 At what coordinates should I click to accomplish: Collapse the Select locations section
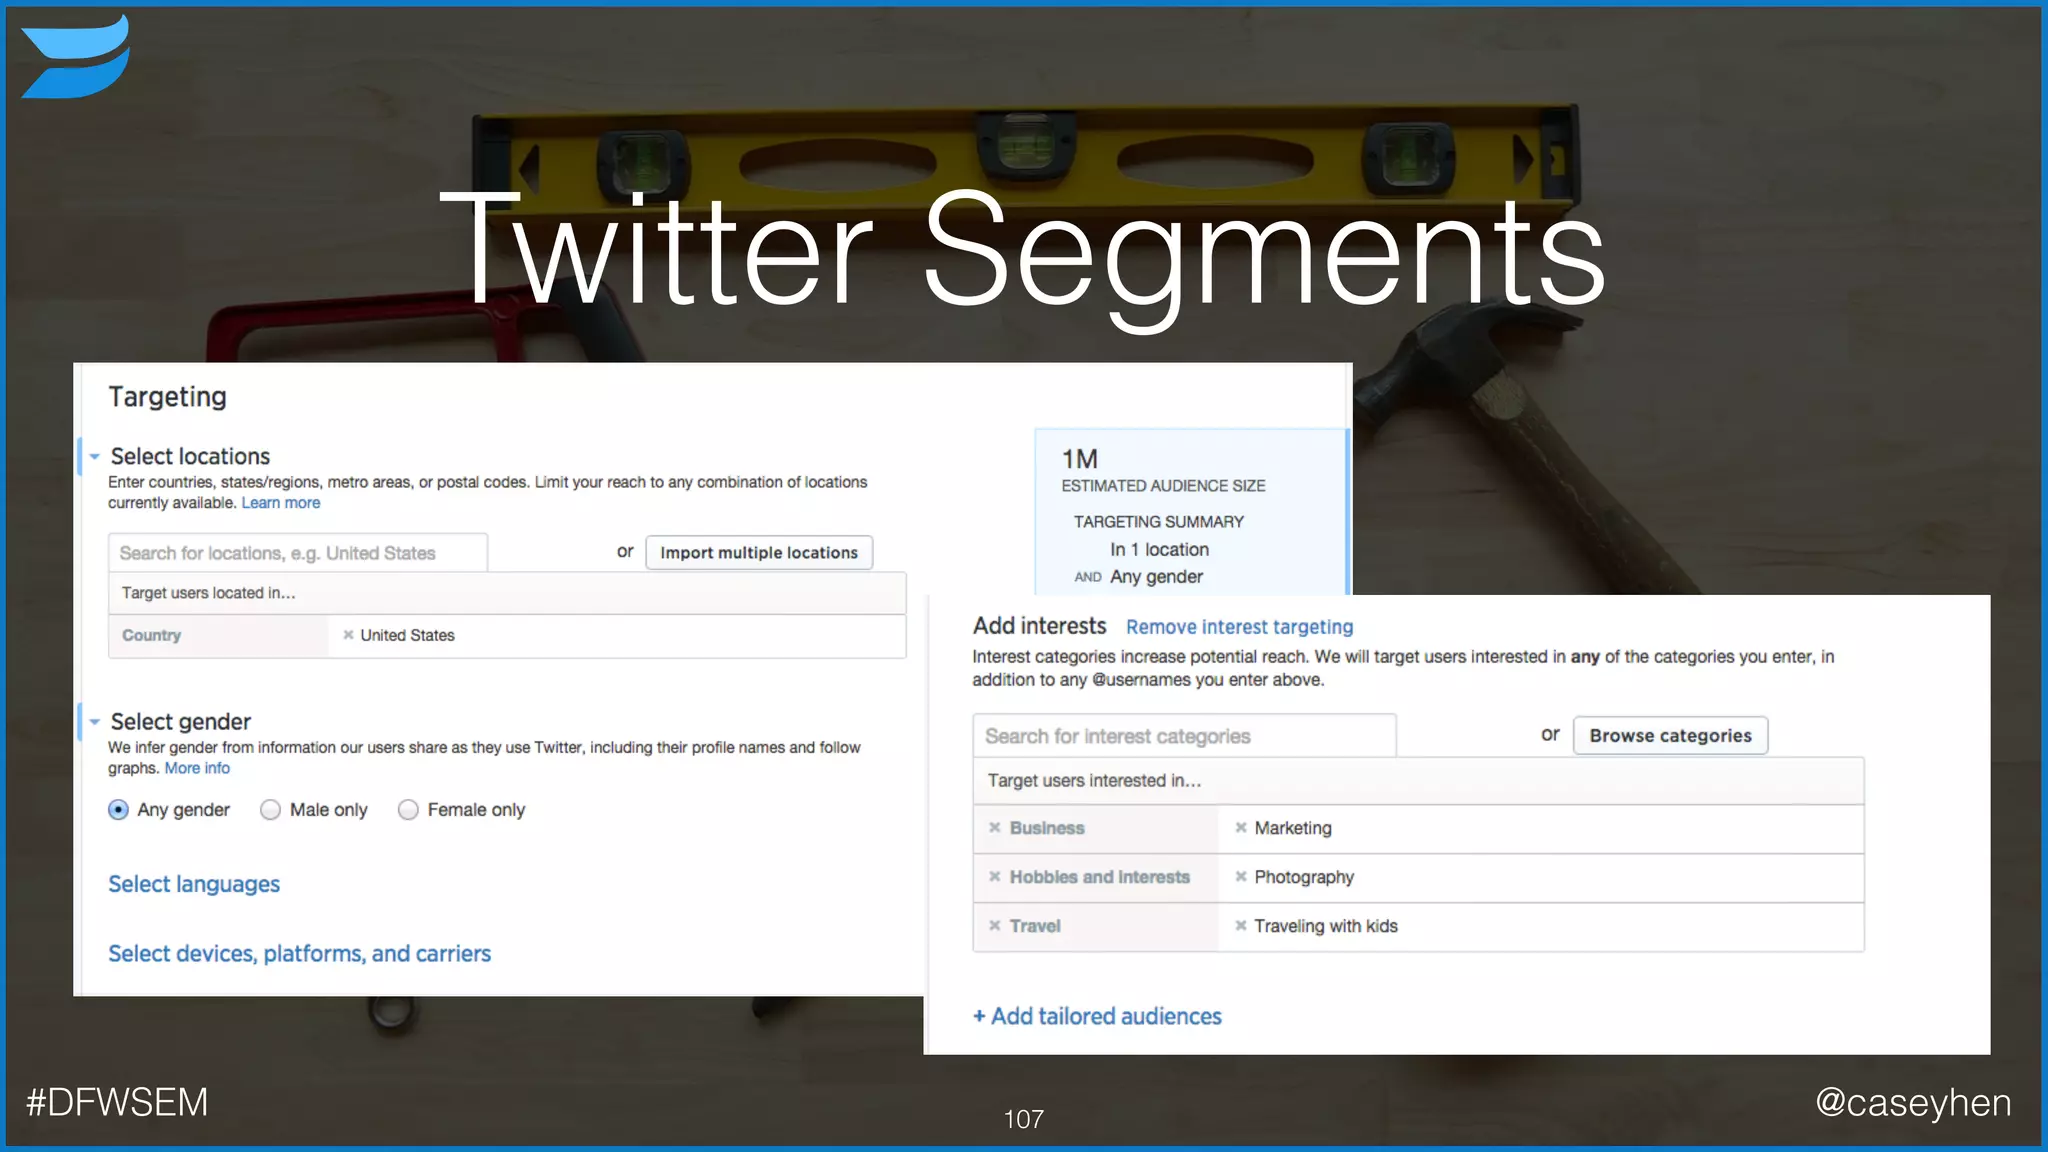coord(94,457)
